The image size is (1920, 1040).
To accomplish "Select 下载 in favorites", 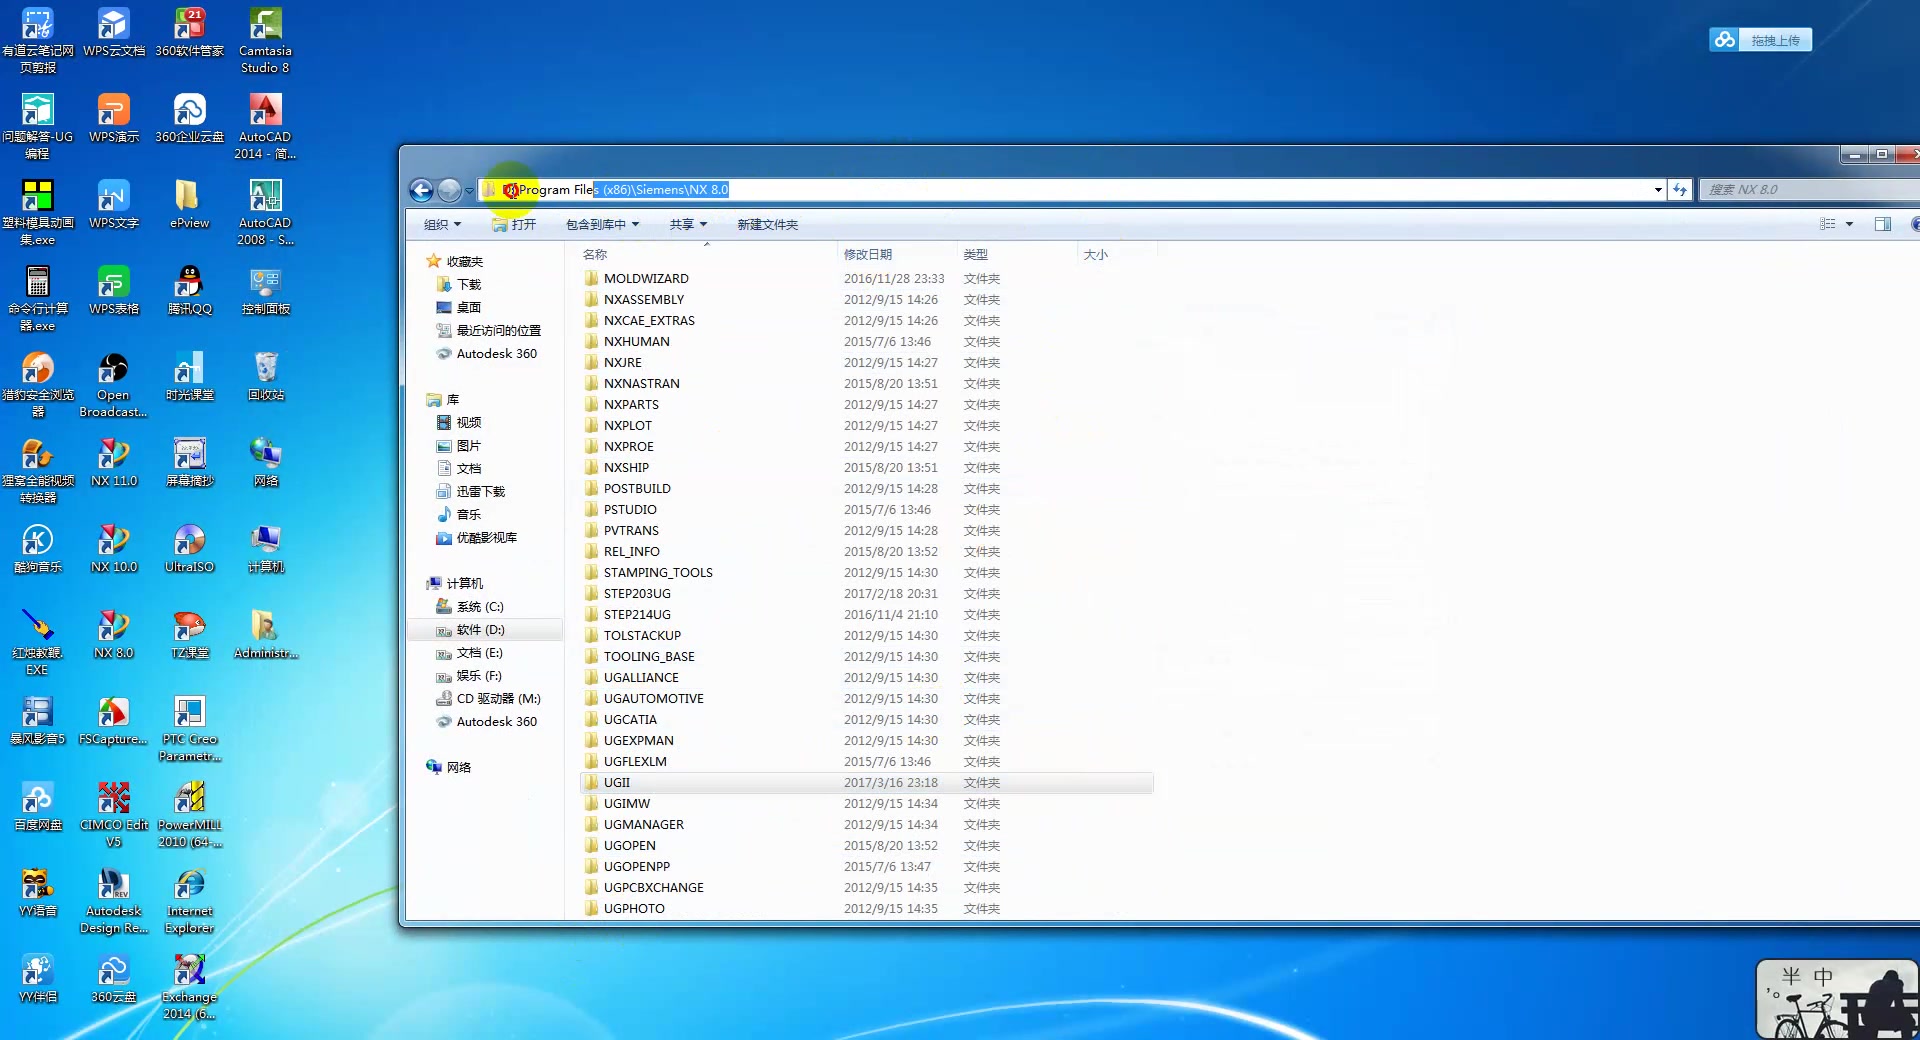I will pyautogui.click(x=469, y=284).
